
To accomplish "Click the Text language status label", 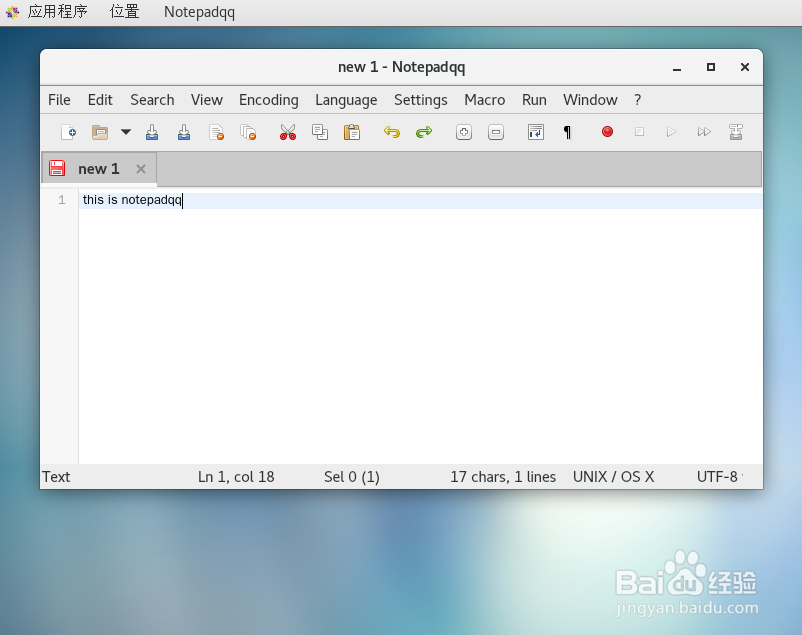I will point(56,477).
